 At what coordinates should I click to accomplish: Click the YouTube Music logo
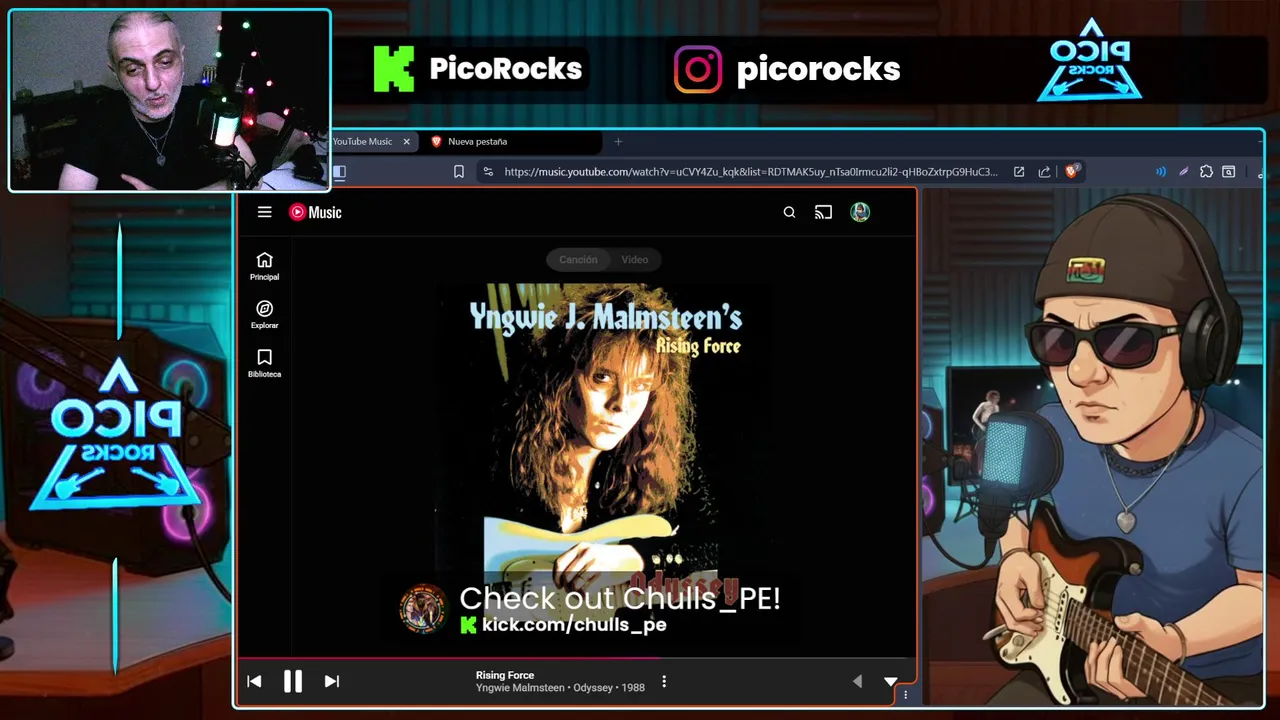[315, 212]
